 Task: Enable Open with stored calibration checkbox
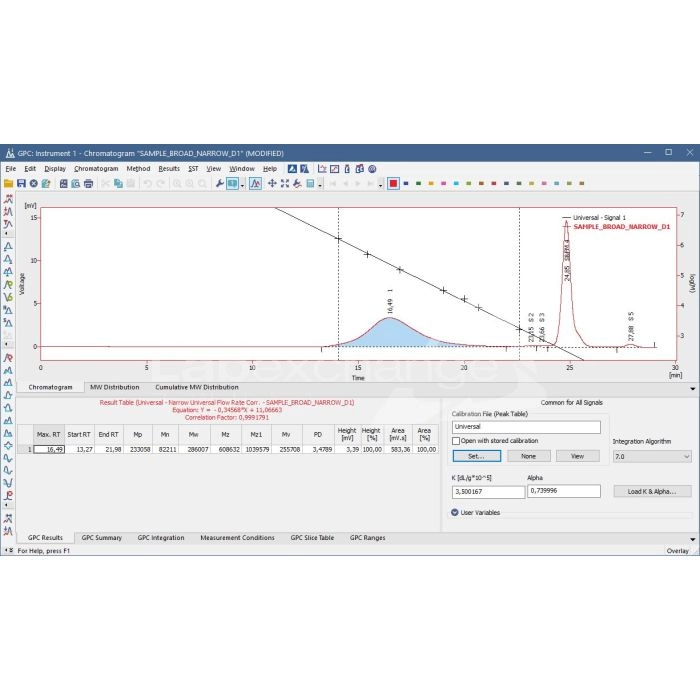coord(457,441)
